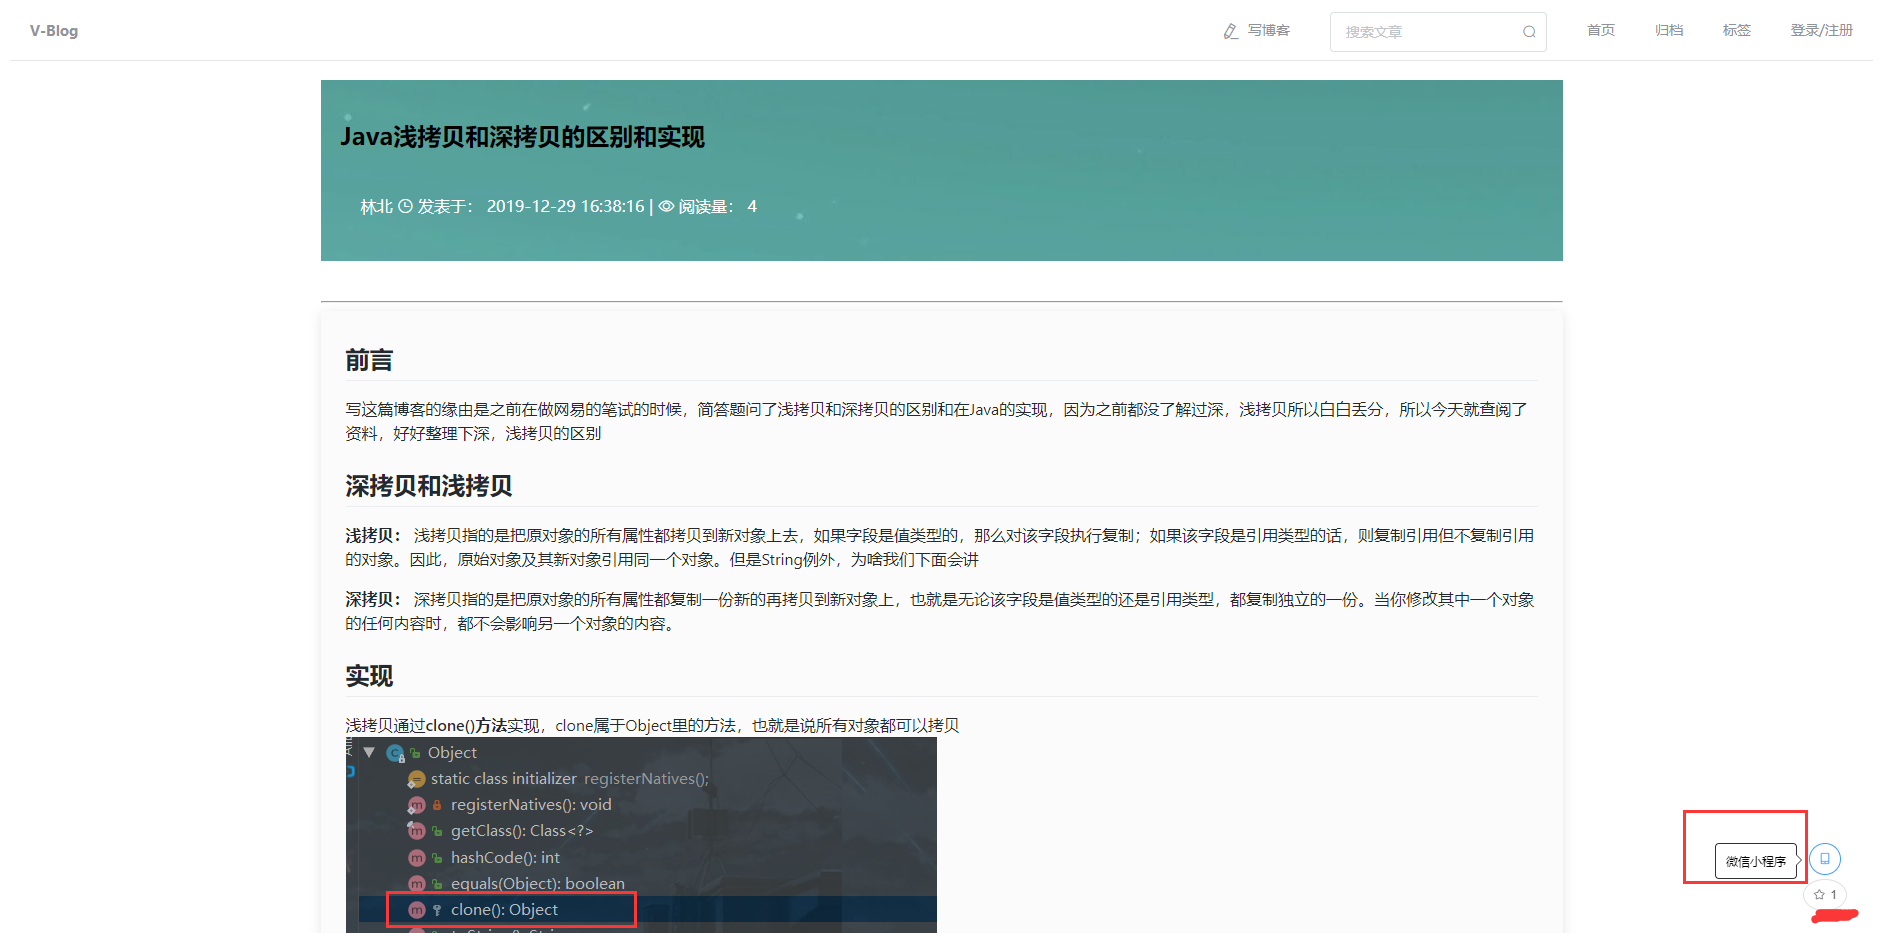1887x933 pixels.
Task: Click the lock icon beside registerNatives(): void
Action: tap(439, 804)
